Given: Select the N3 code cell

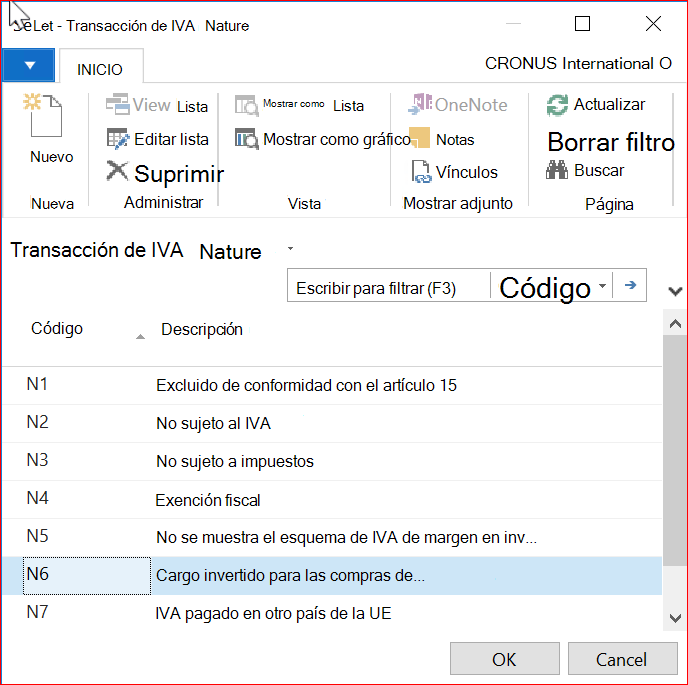Looking at the screenshot, I should tap(87, 461).
